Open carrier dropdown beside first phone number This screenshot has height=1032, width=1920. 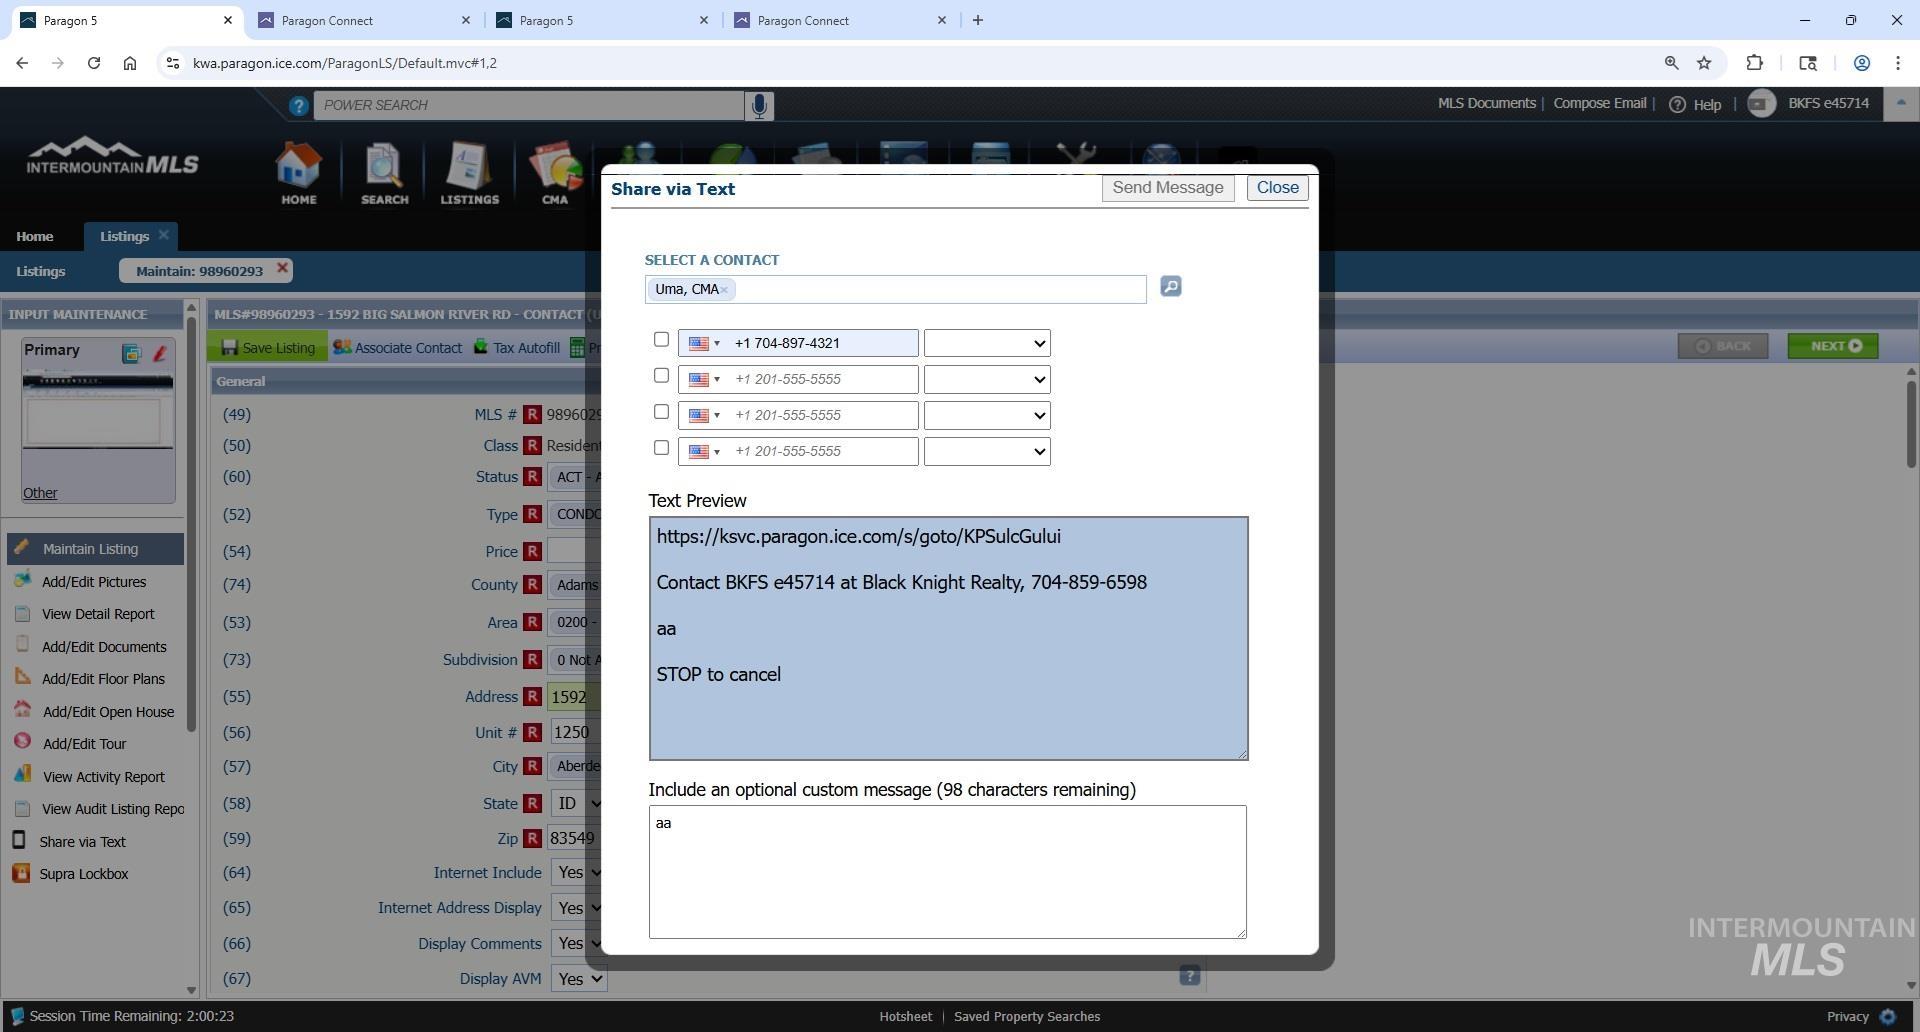point(986,343)
